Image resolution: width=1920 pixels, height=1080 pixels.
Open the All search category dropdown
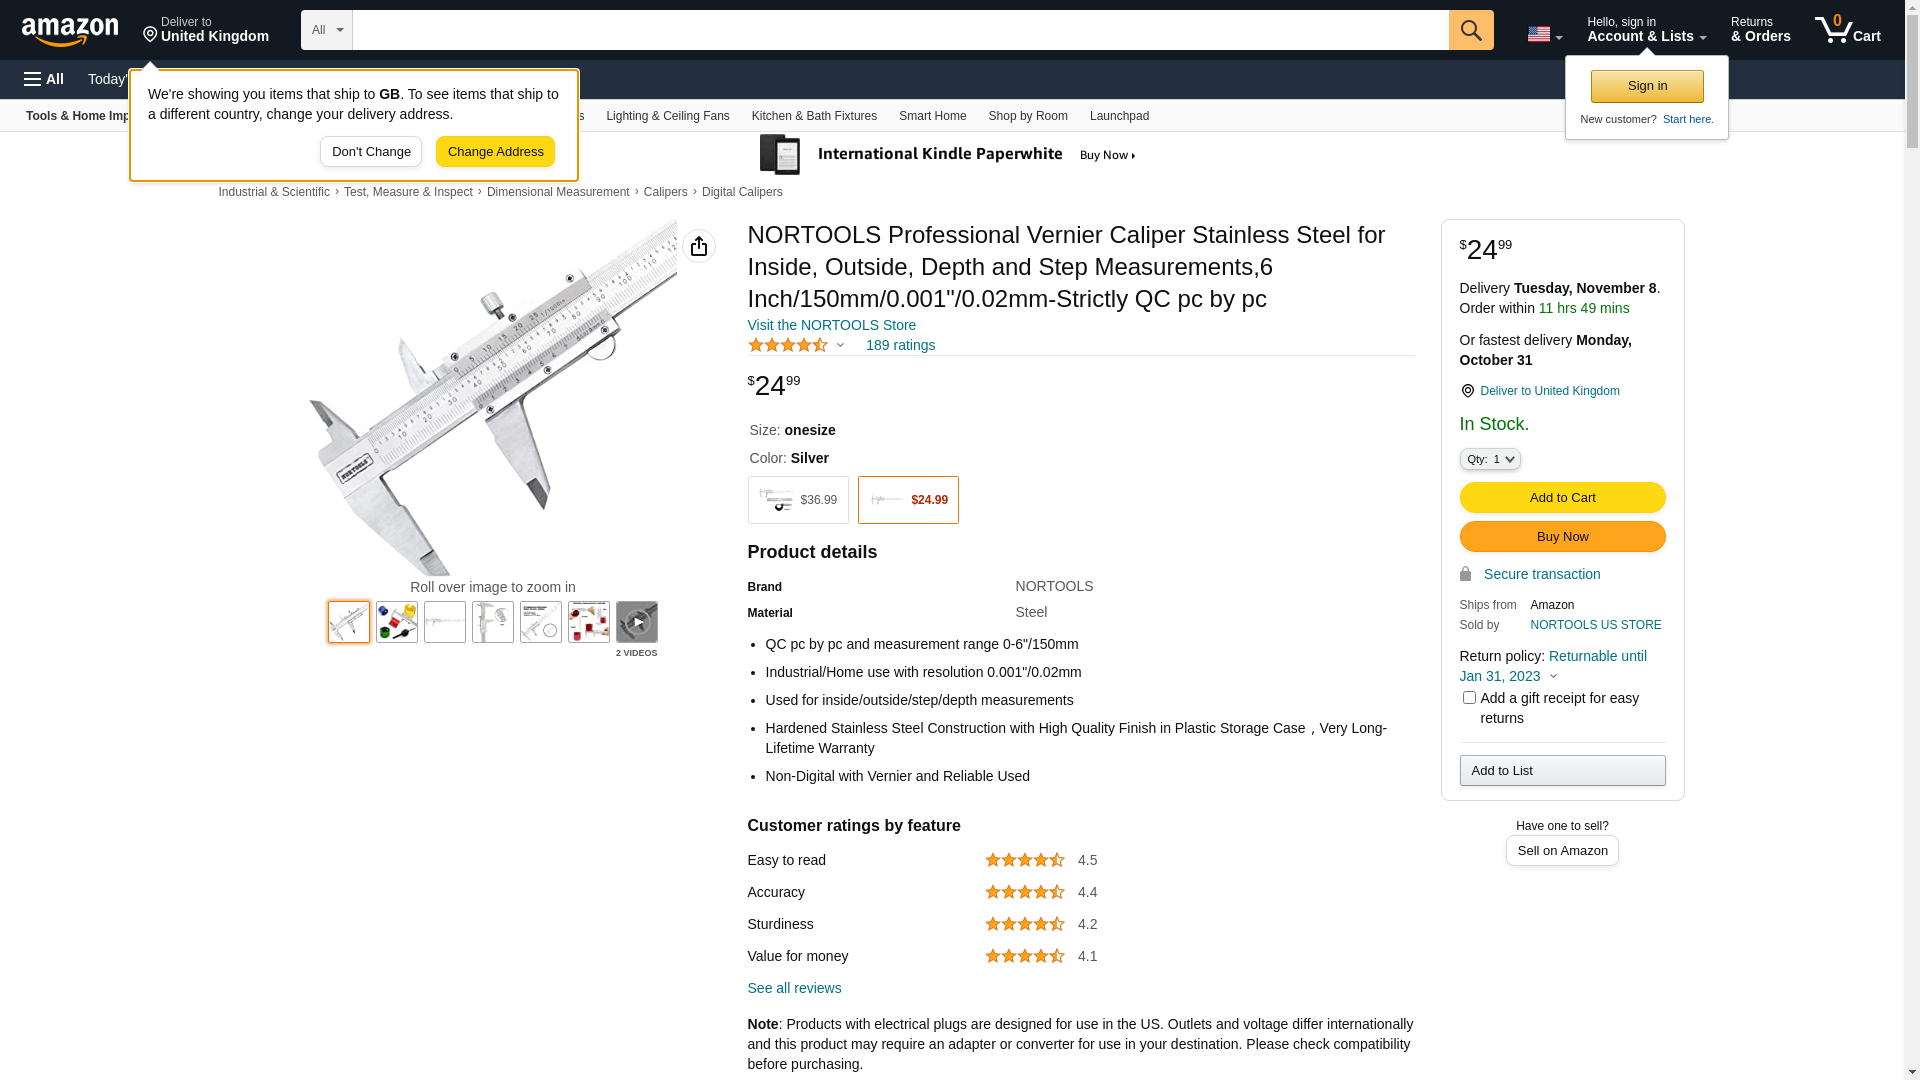[327, 30]
